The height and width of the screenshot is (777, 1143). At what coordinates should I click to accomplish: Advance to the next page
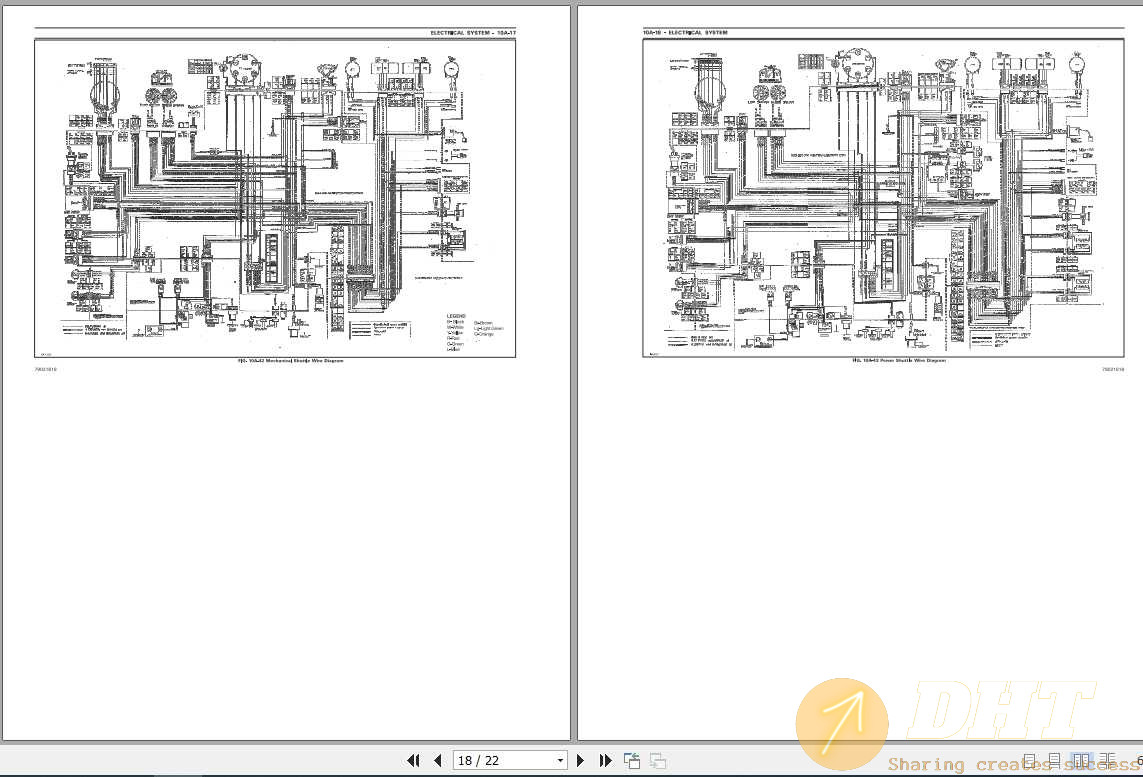(x=581, y=760)
